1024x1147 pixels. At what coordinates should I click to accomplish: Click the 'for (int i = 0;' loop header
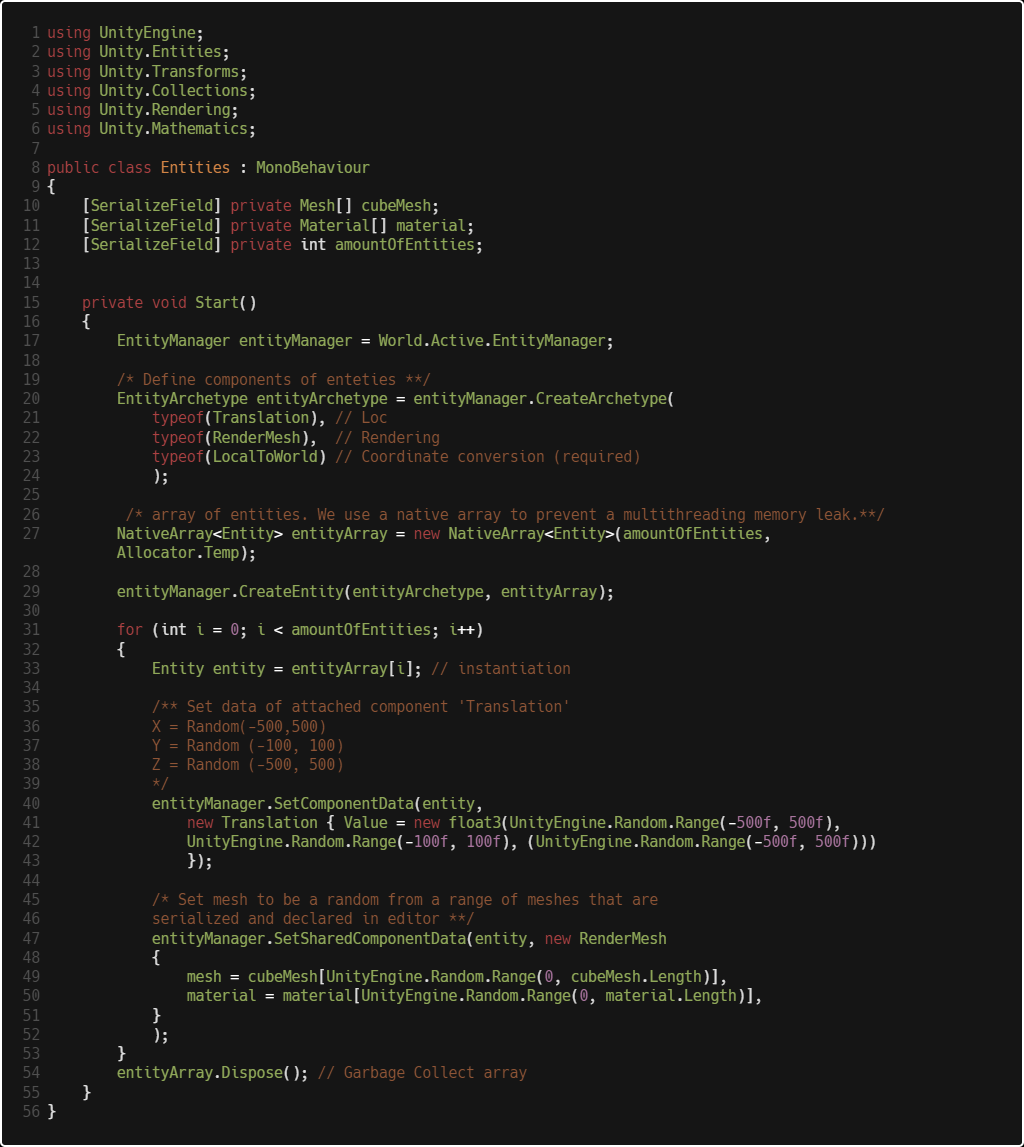(x=300, y=630)
